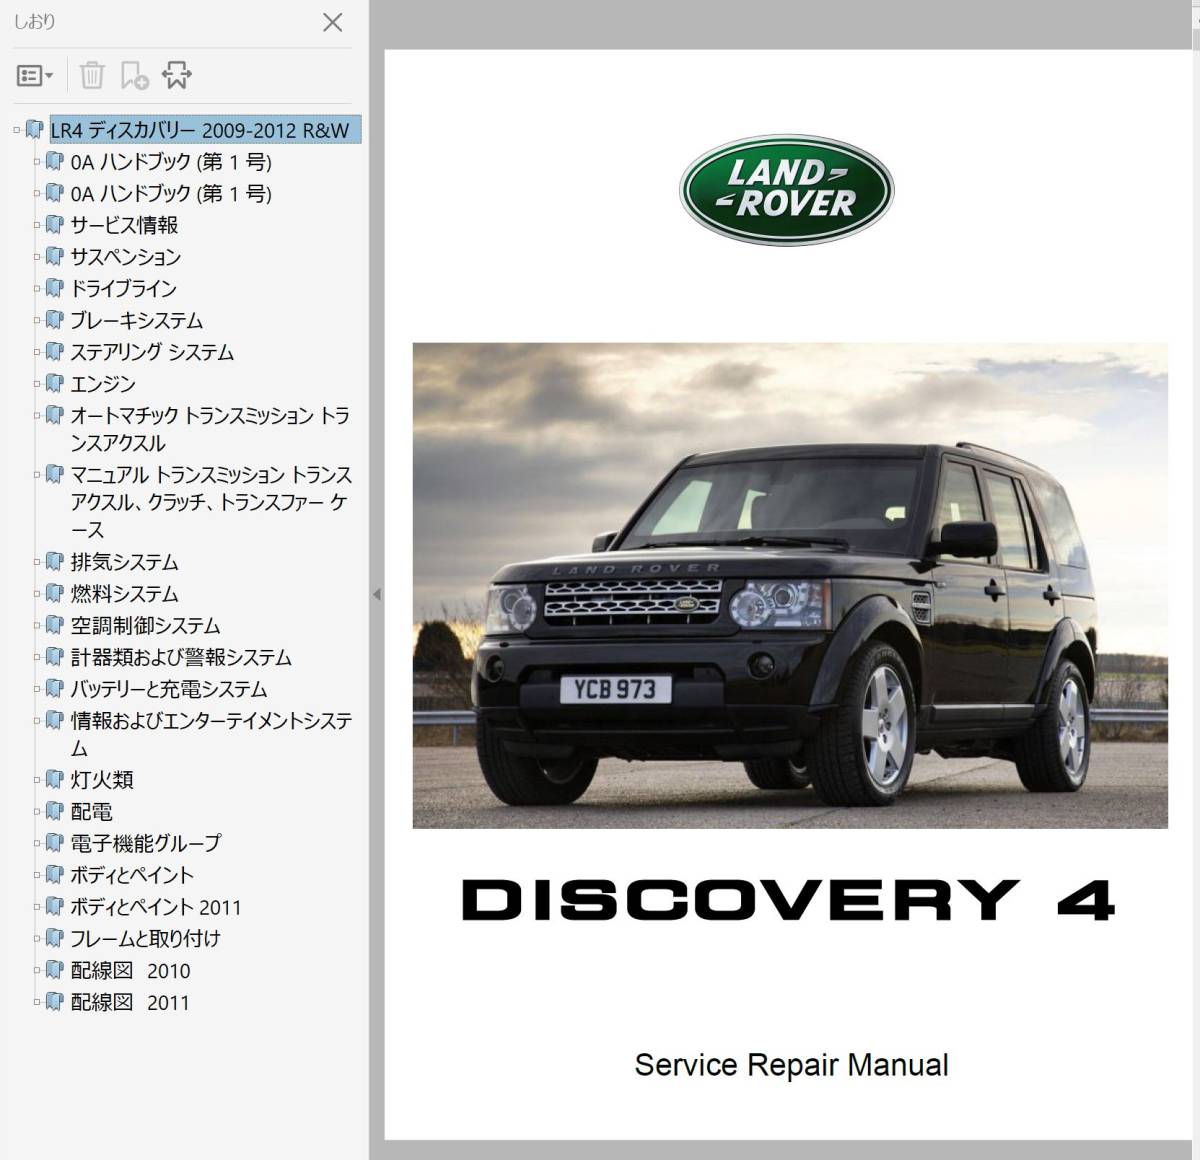Click the bookmark icon next to ドライブライン
Image resolution: width=1200 pixels, height=1160 pixels.
[55, 288]
